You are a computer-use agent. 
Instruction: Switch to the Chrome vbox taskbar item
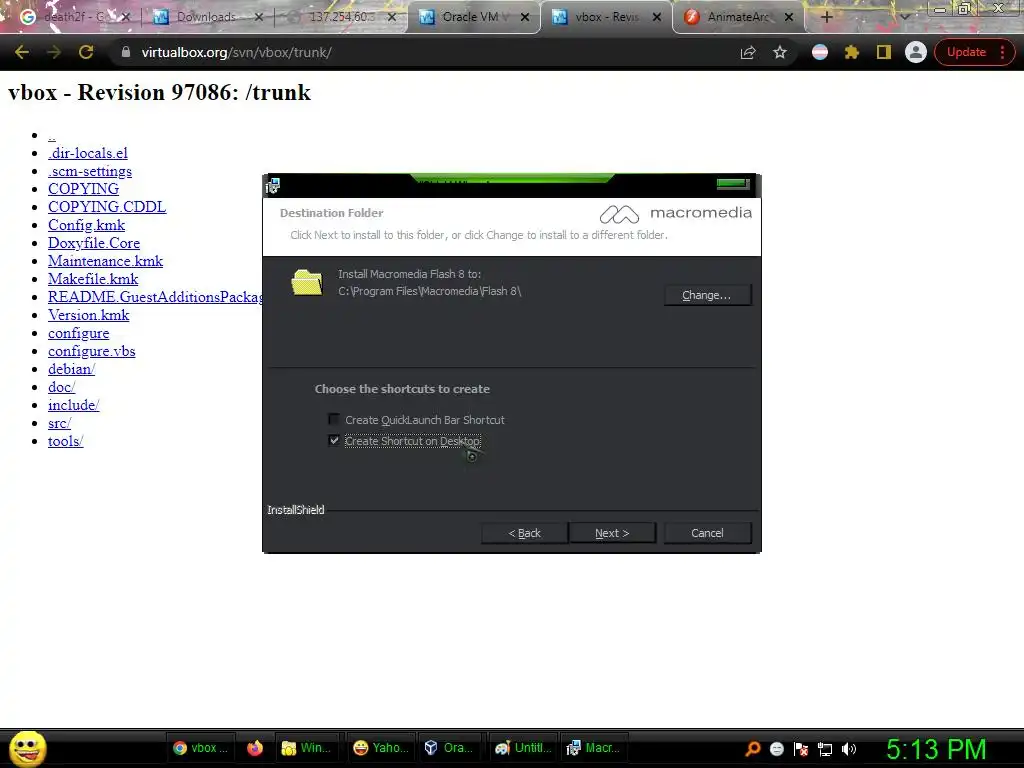[200, 748]
